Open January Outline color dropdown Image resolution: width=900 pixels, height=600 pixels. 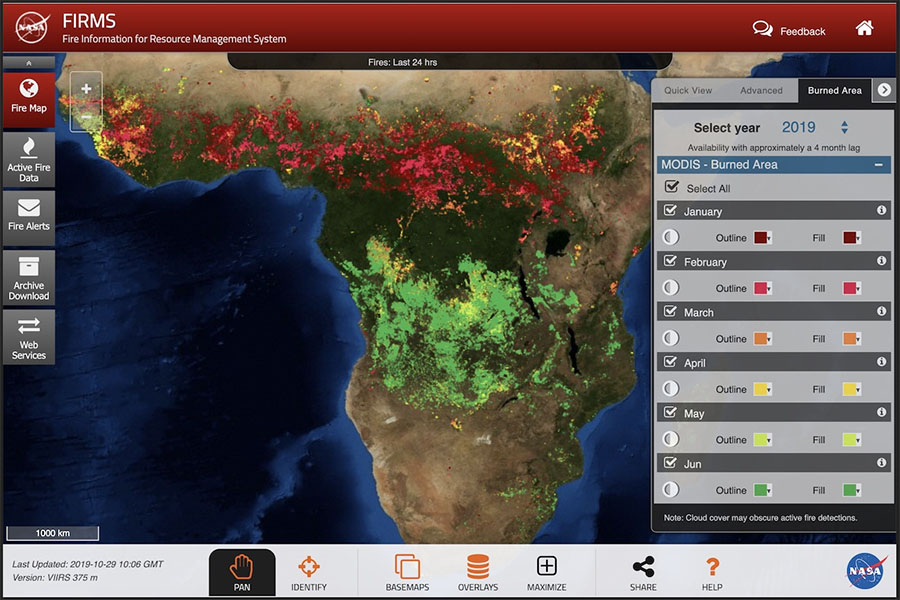pos(762,238)
